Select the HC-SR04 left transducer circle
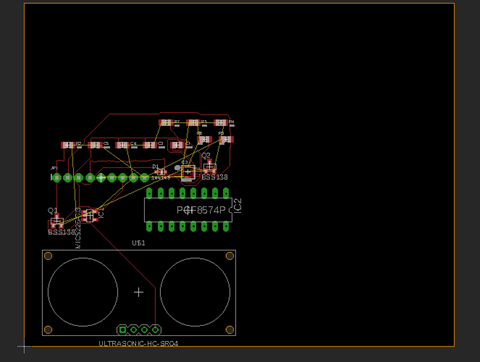 (83, 292)
